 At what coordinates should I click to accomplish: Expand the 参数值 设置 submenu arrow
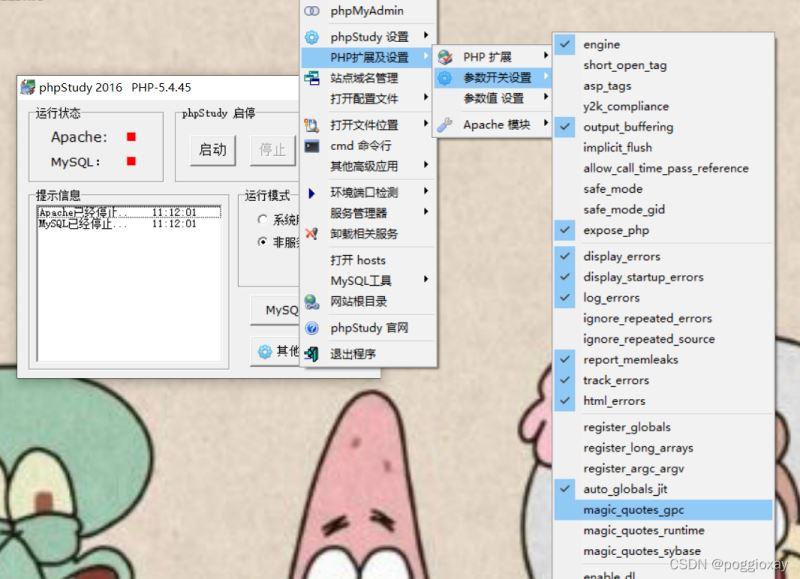coord(546,98)
